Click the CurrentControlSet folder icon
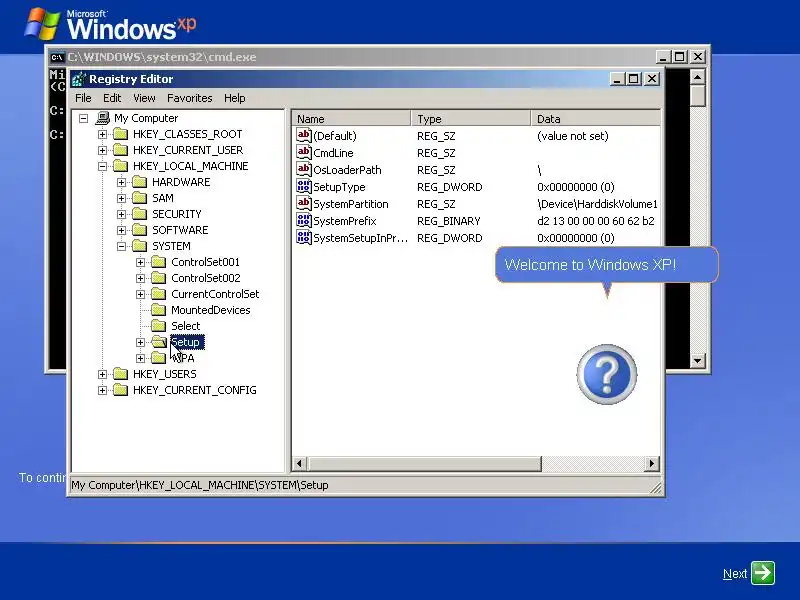Screen dimensions: 800x600 pyautogui.click(x=159, y=294)
